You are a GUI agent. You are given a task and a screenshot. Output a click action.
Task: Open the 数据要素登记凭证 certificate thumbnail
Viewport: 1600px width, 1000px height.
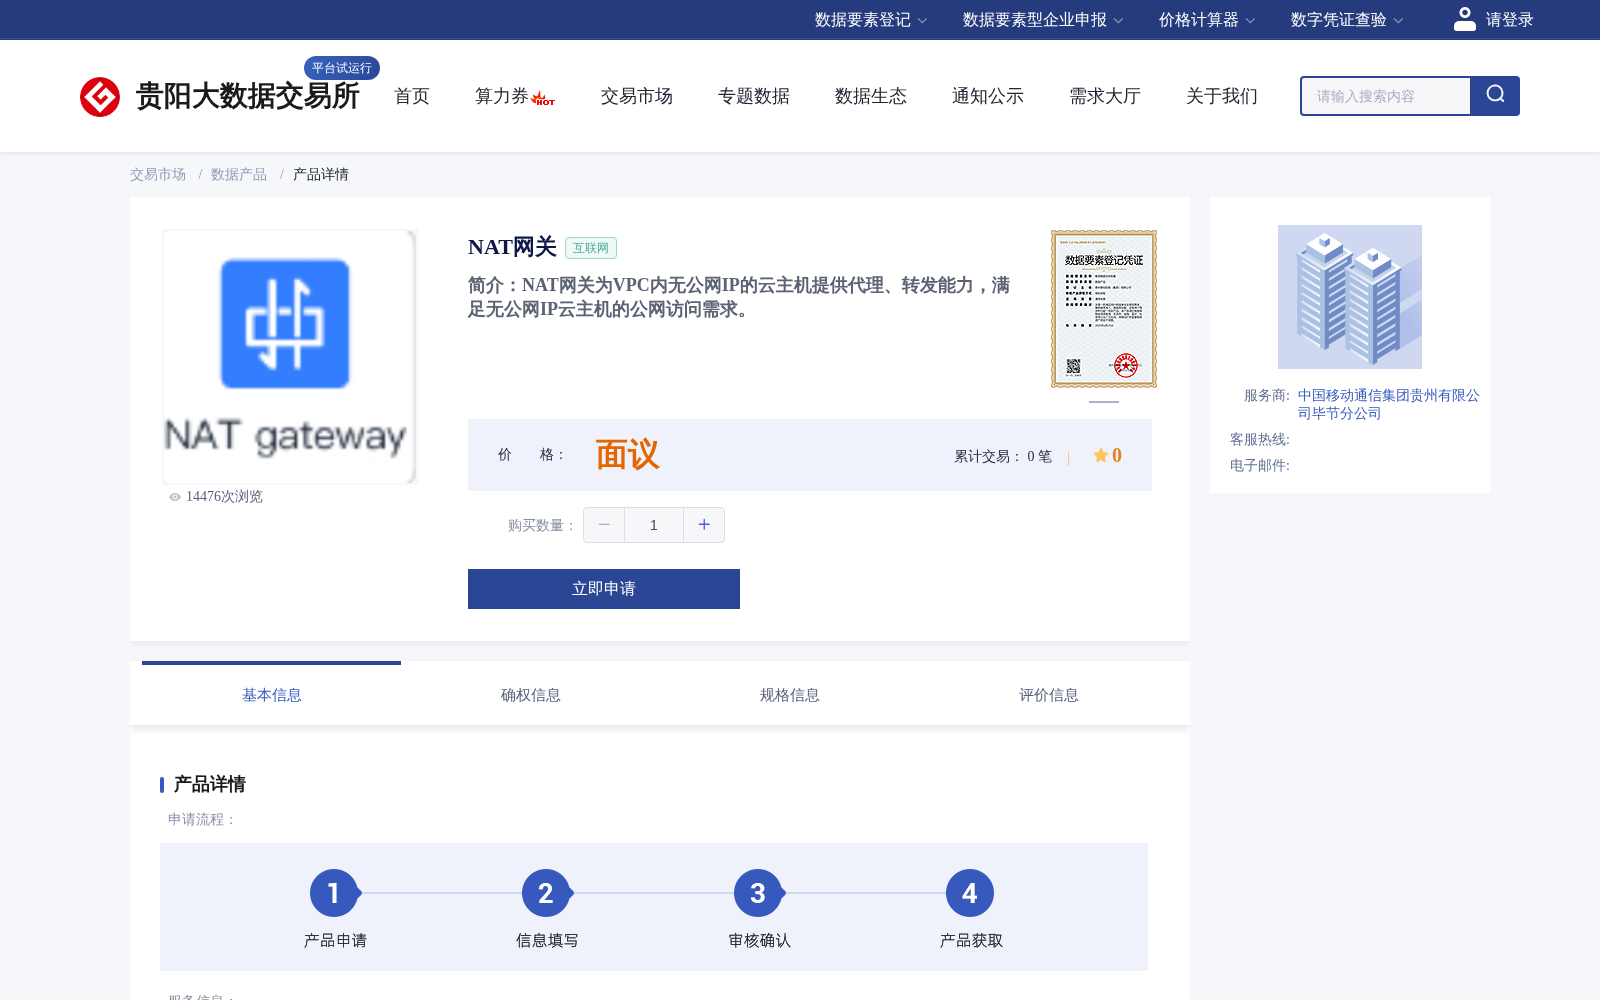tap(1104, 309)
